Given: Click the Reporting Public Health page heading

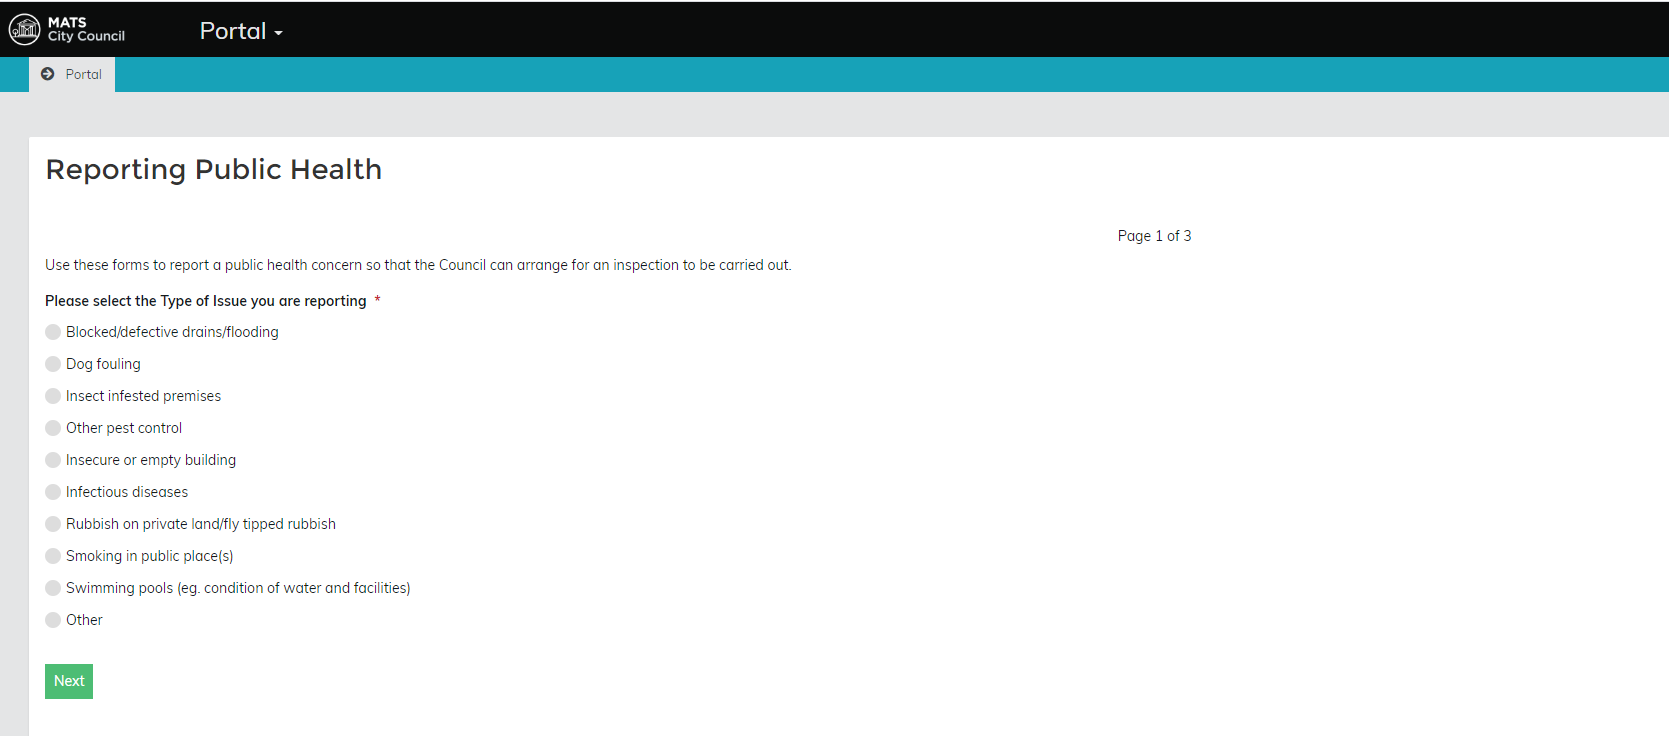Looking at the screenshot, I should pos(213,169).
